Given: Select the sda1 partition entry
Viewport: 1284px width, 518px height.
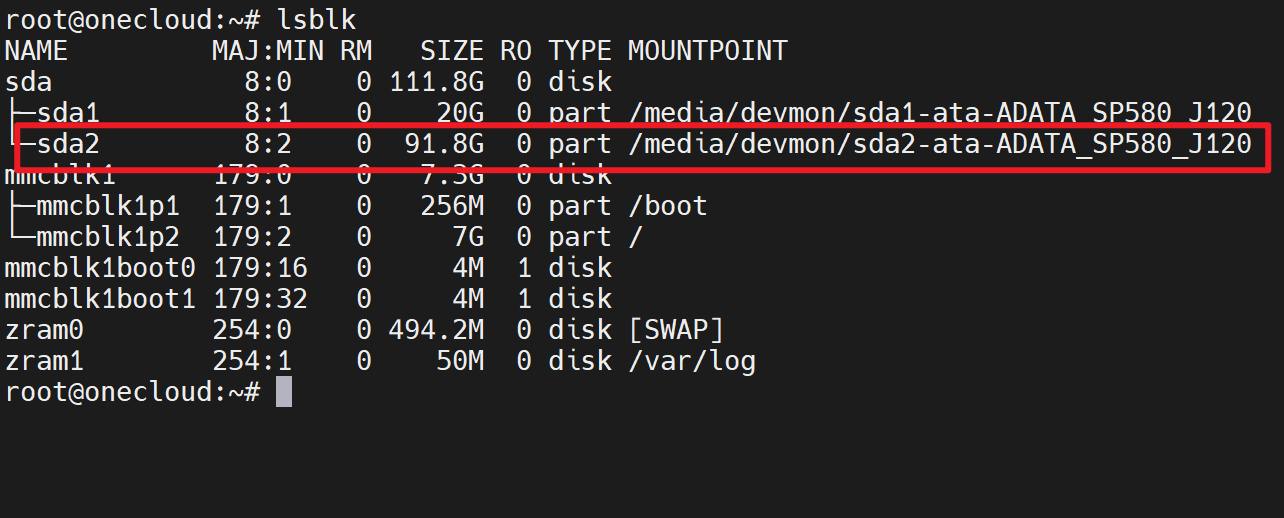Looking at the screenshot, I should click(x=68, y=113).
